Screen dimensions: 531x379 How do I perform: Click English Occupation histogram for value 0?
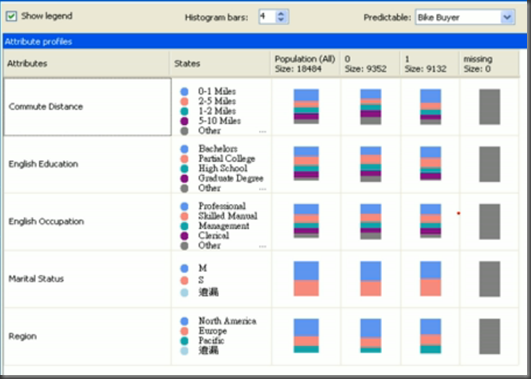[370, 222]
